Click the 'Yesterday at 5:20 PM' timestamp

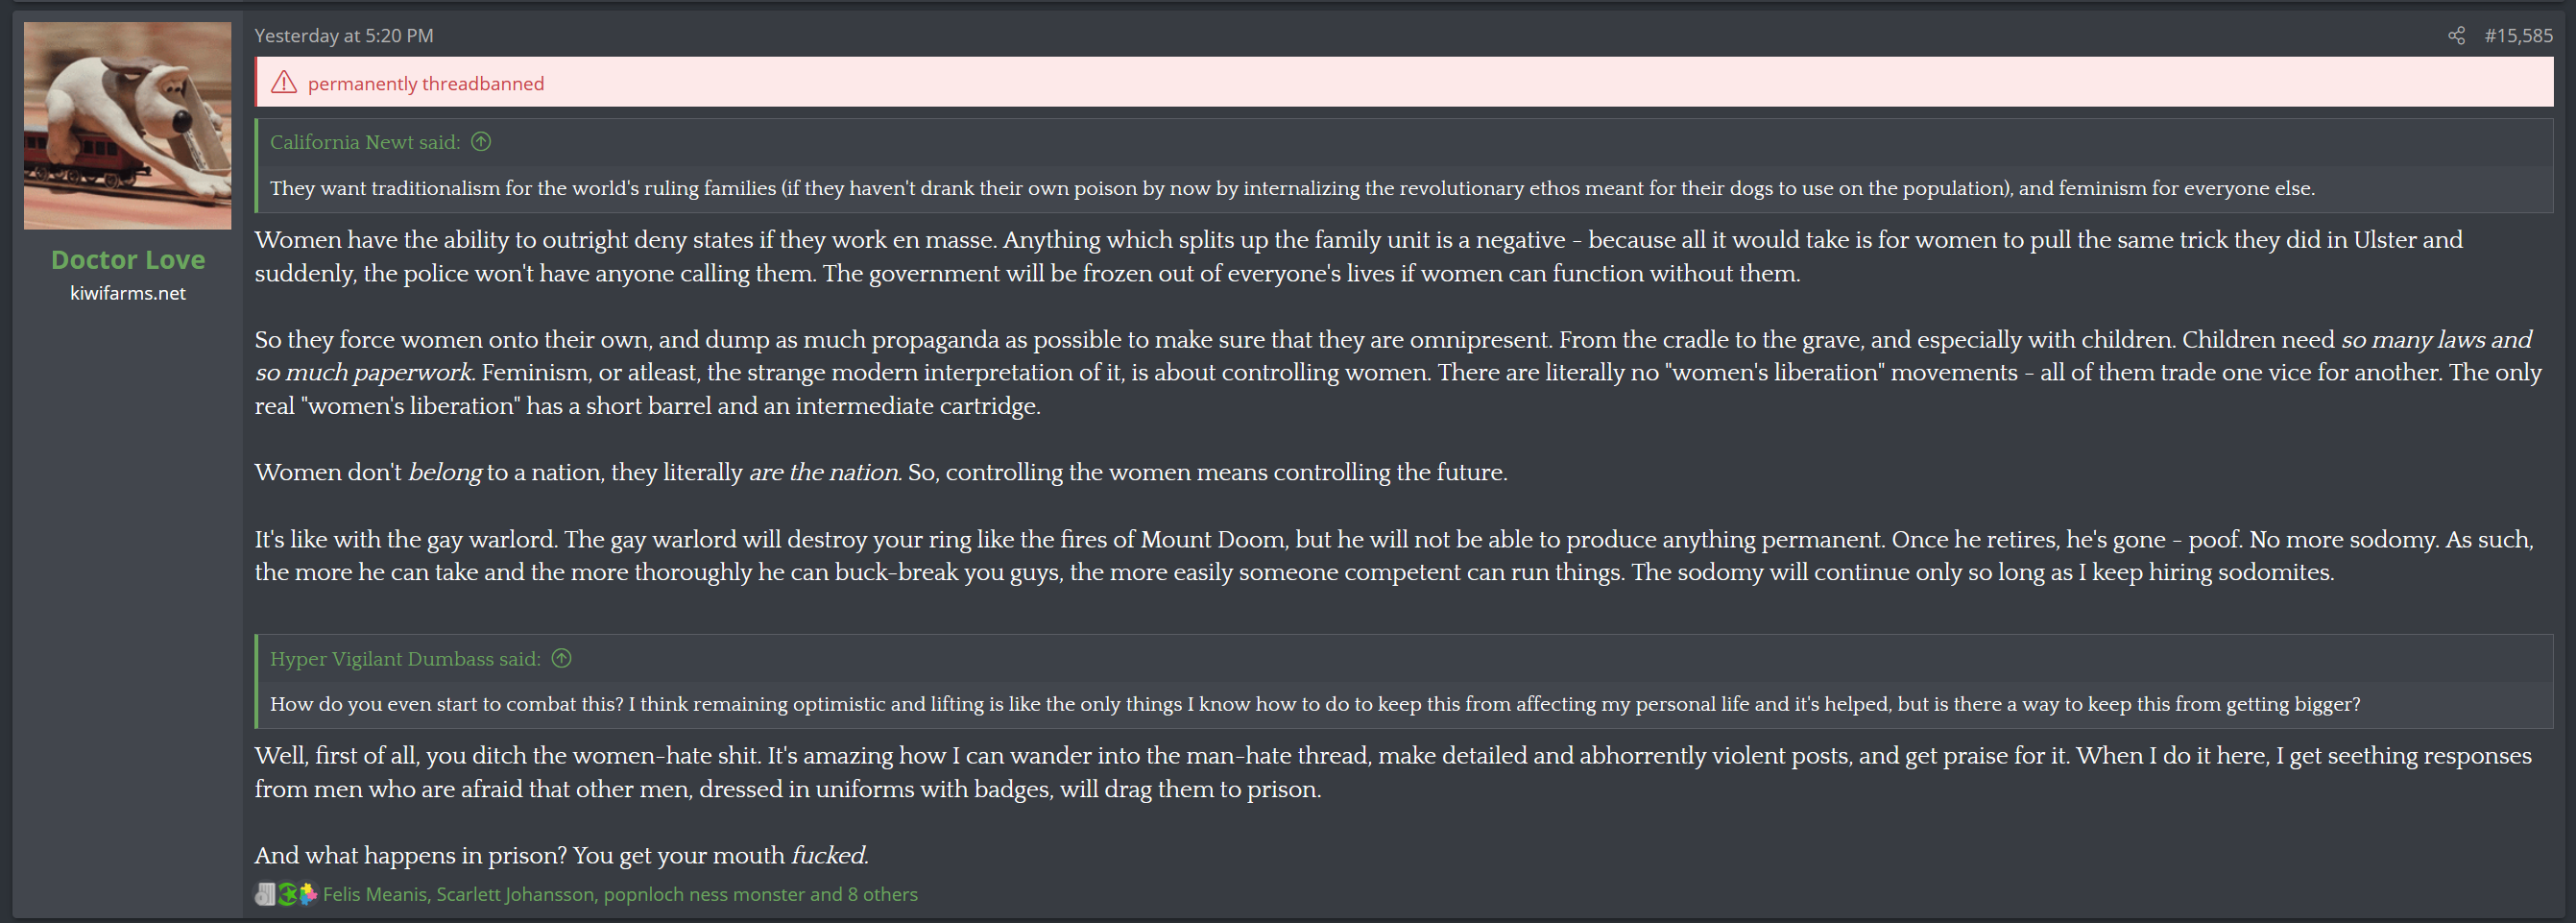(344, 36)
